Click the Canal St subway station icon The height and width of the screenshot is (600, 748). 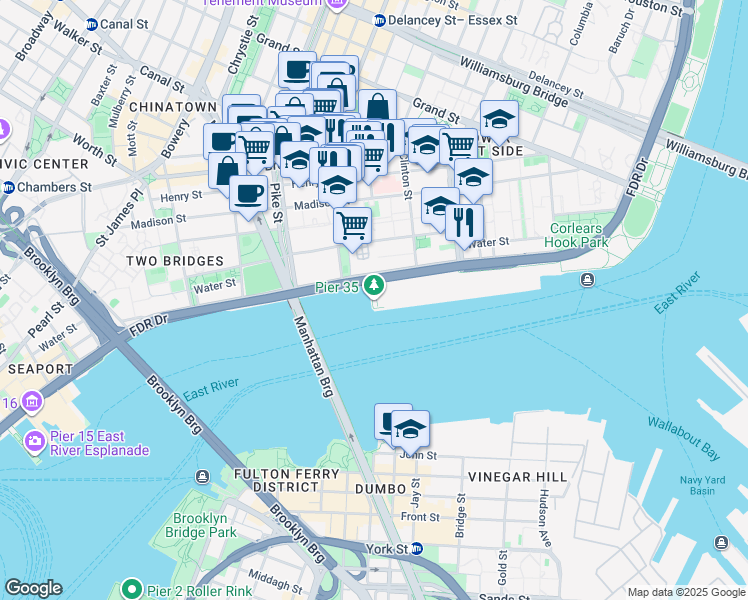pyautogui.click(x=92, y=24)
